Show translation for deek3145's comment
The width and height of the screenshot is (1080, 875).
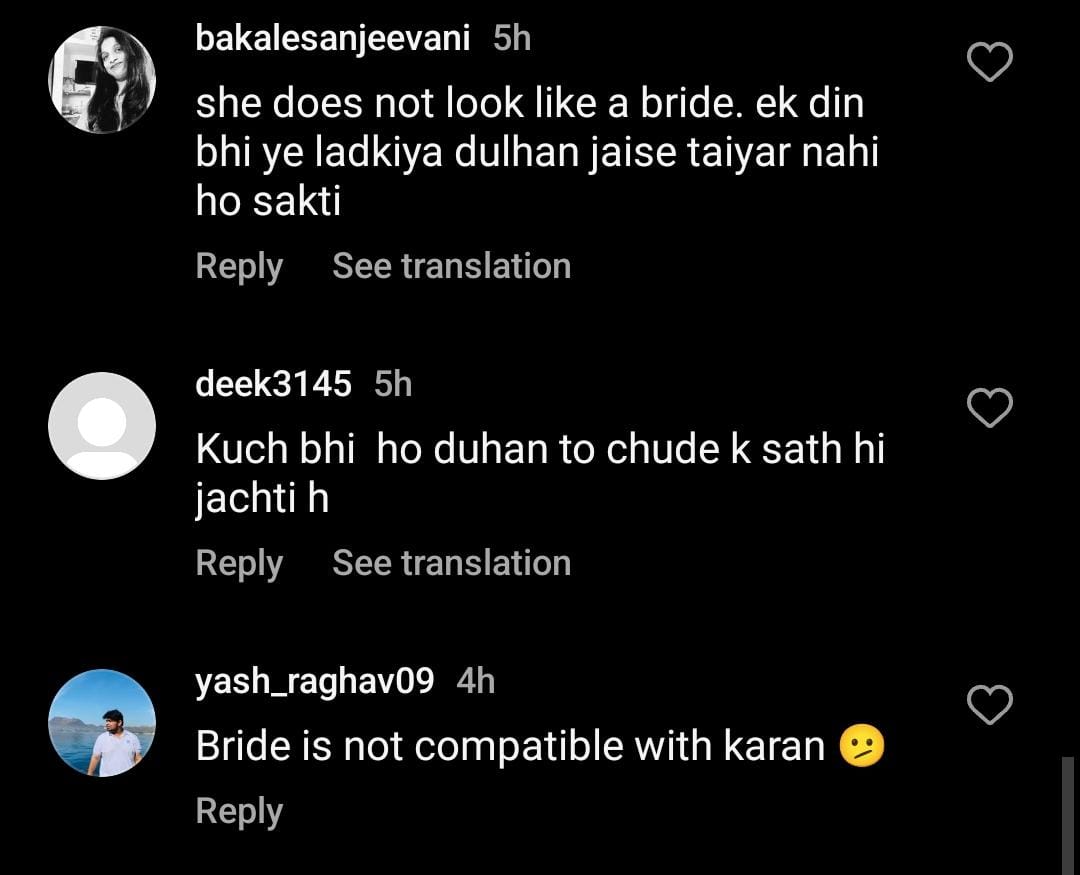[x=451, y=563]
